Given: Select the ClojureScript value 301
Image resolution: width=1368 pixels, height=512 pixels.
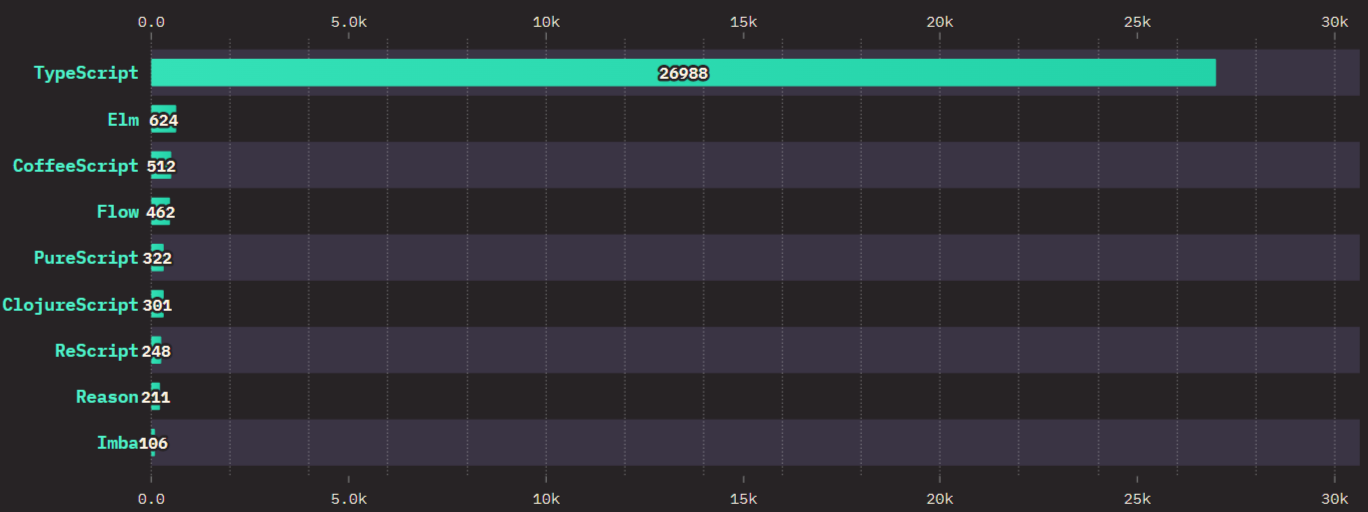Looking at the screenshot, I should [x=157, y=304].
